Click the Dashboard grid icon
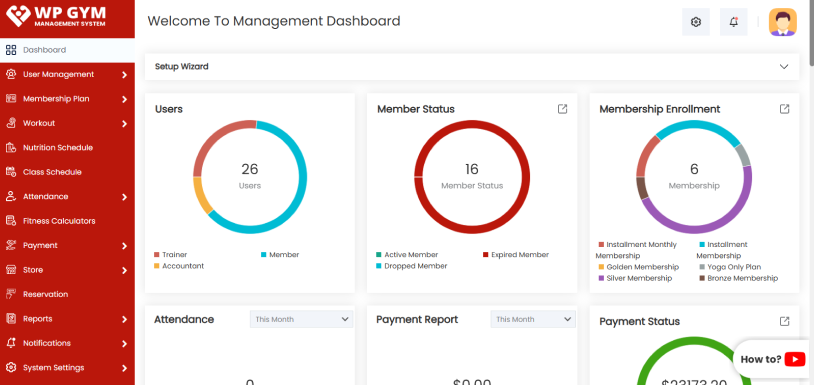 pos(11,50)
